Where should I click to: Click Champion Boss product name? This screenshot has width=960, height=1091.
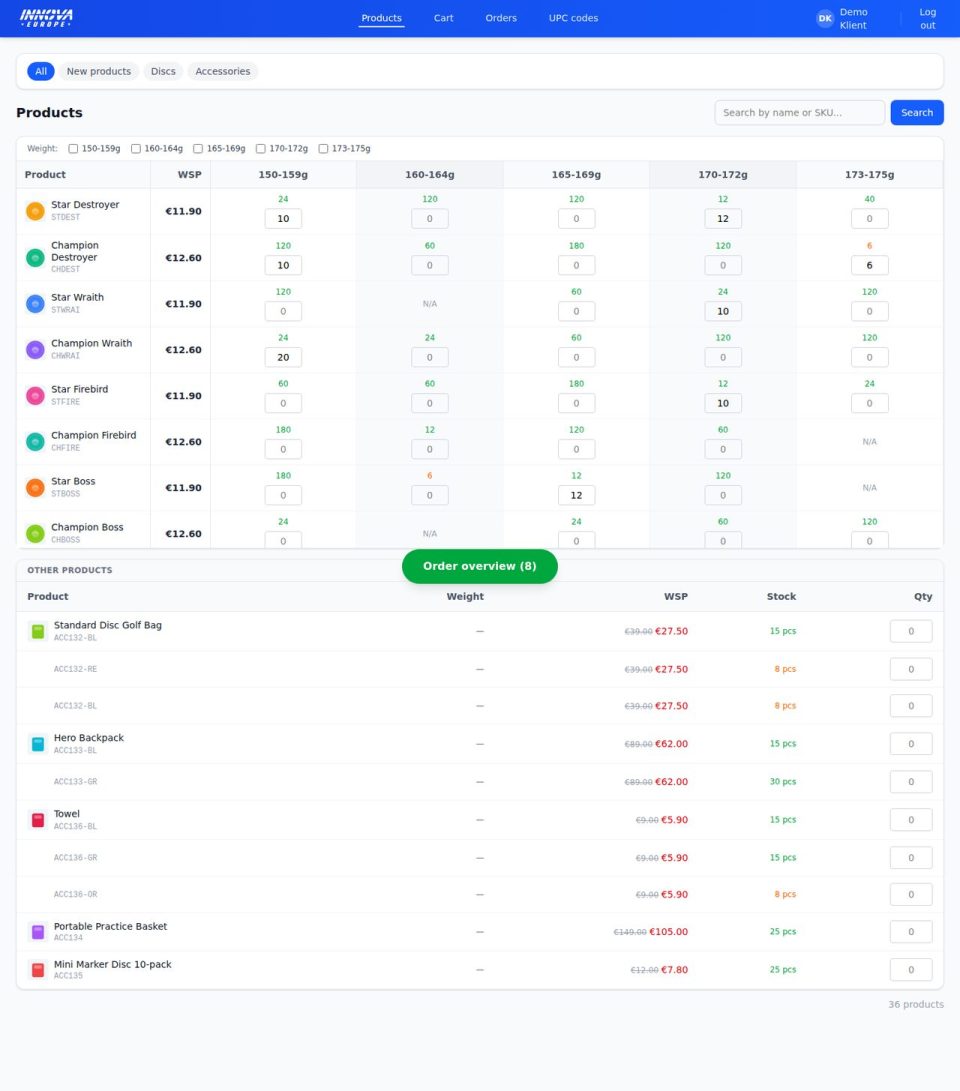click(x=87, y=527)
